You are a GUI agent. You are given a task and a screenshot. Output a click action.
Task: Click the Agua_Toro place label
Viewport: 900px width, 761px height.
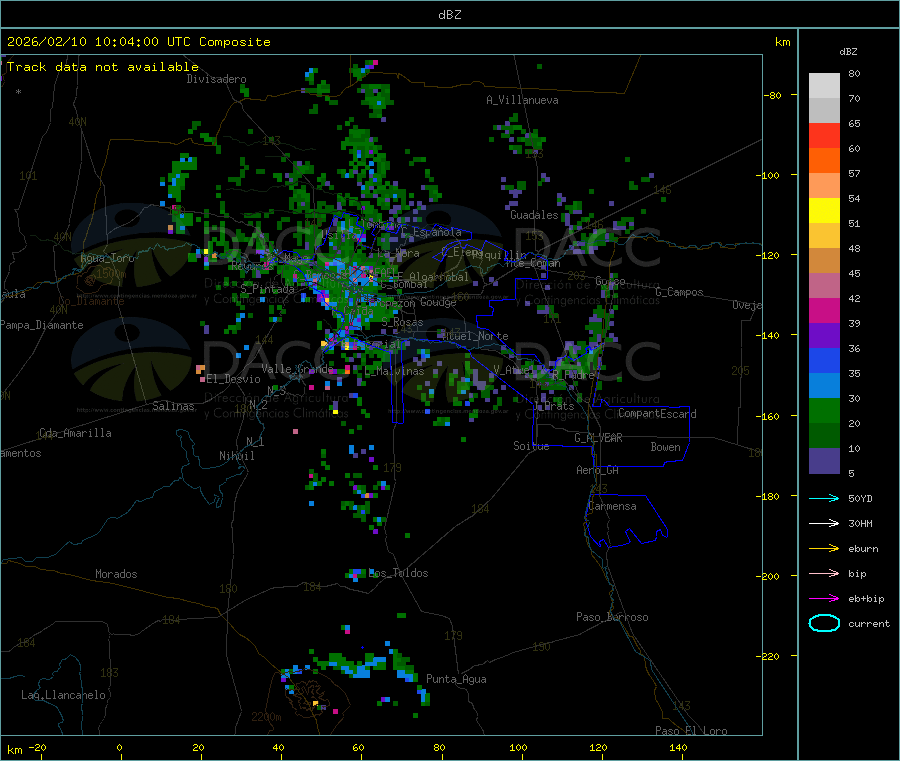107,258
